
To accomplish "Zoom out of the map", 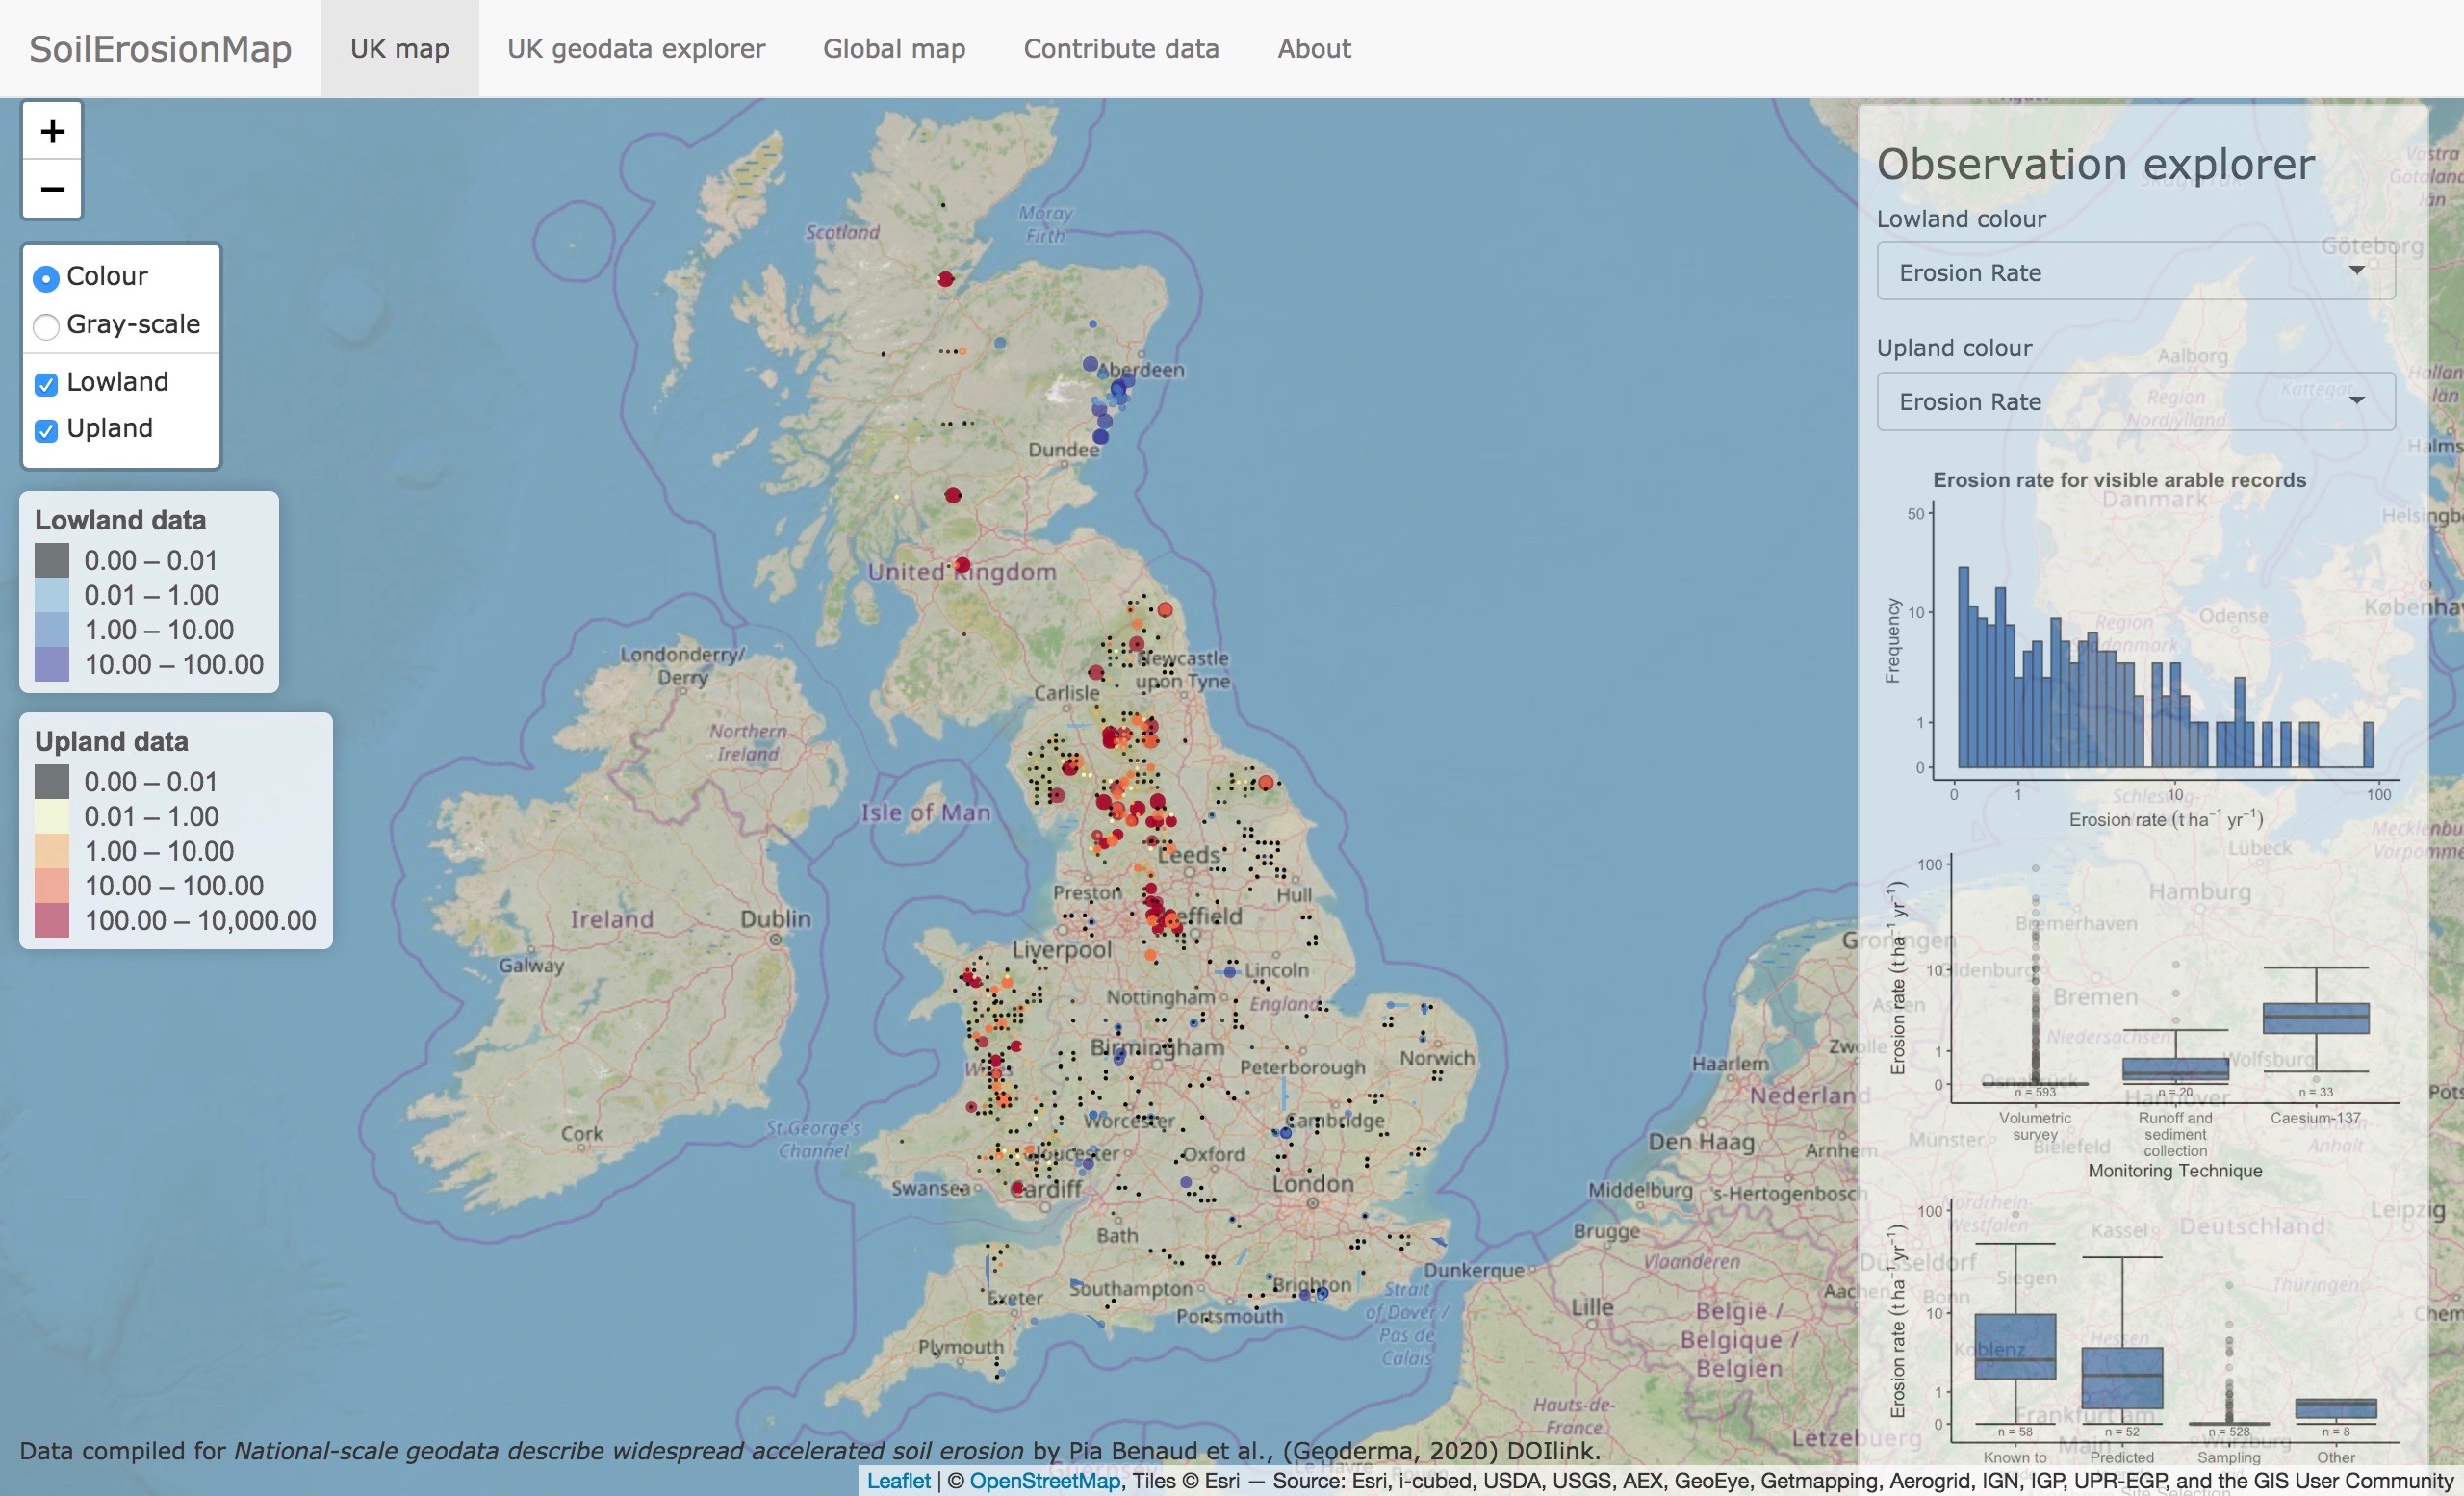I will [51, 189].
